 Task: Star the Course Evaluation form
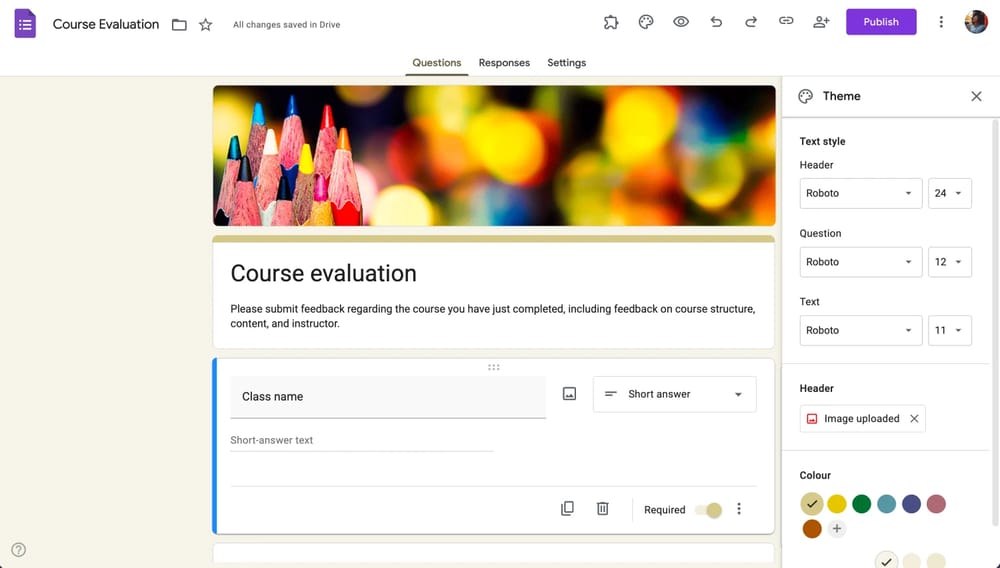205,25
